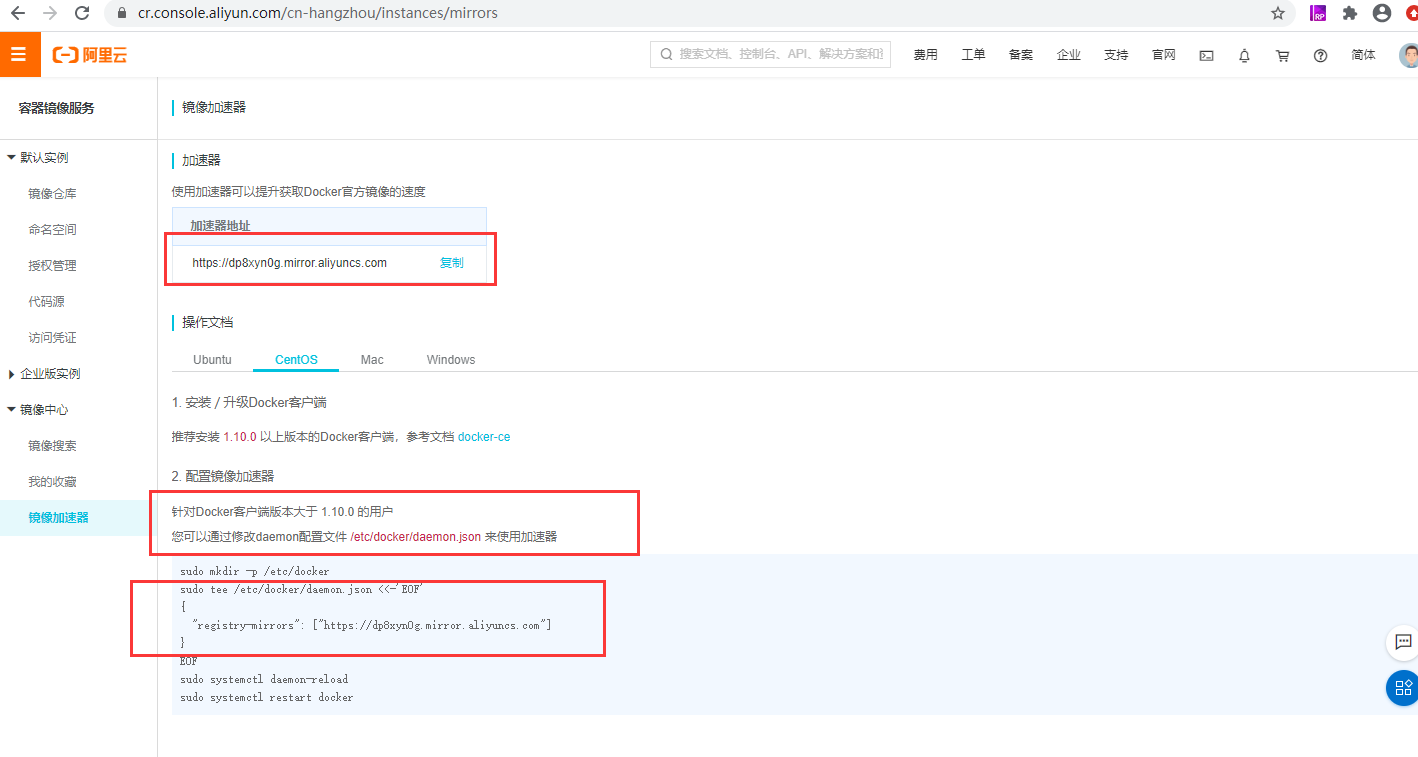
Task: Switch to the Windows tab
Action: pos(451,359)
